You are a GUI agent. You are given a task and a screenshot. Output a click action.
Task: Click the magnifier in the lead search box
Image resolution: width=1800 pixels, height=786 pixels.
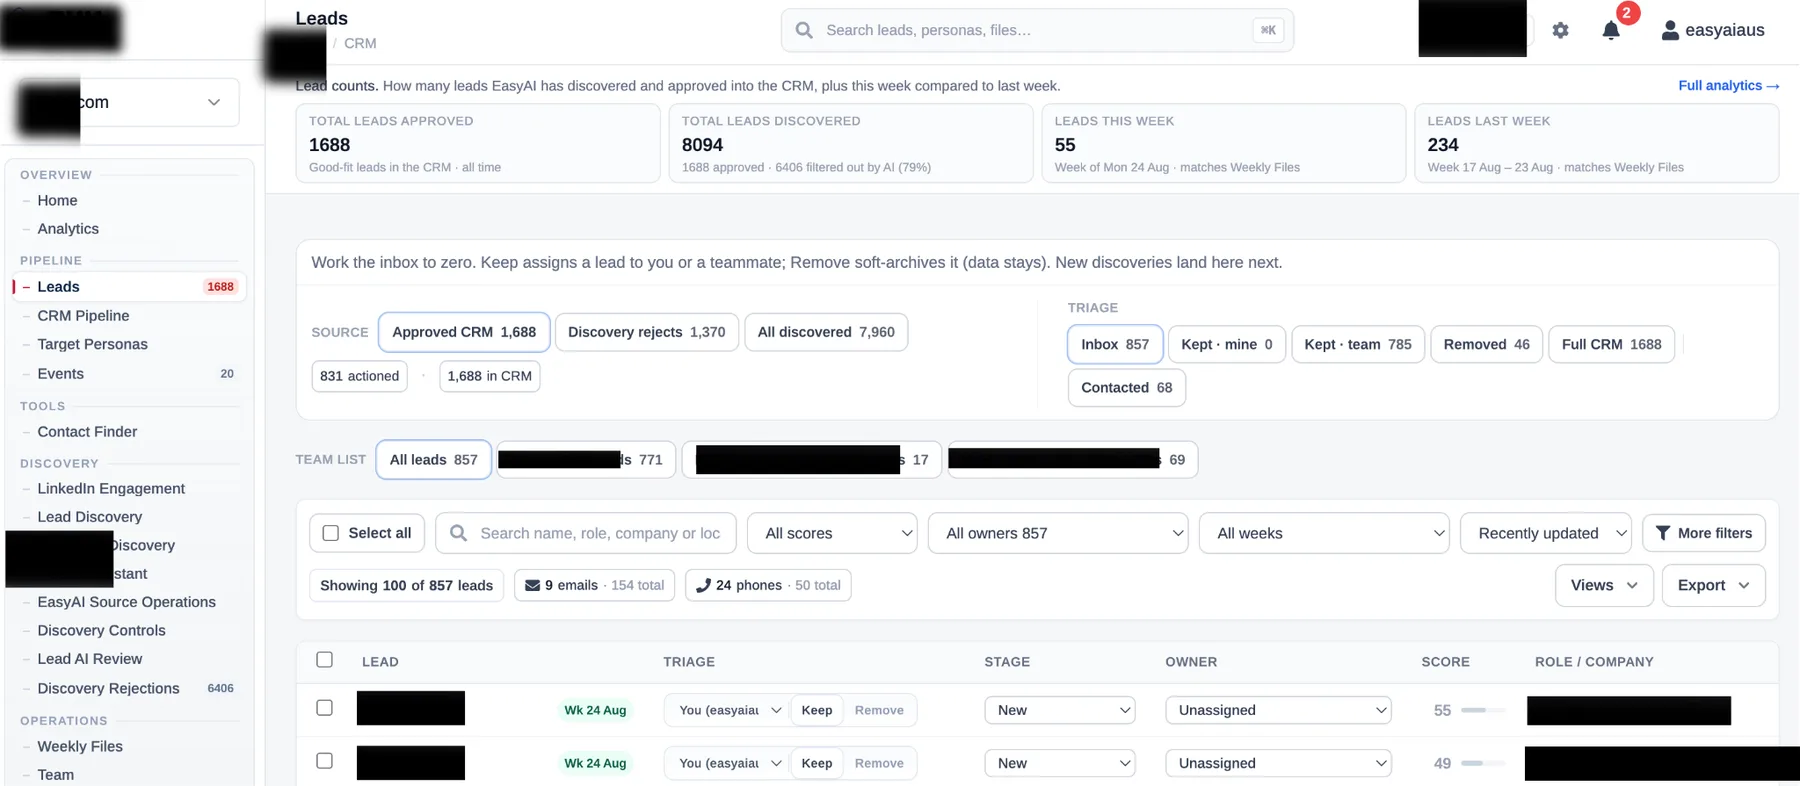(458, 533)
